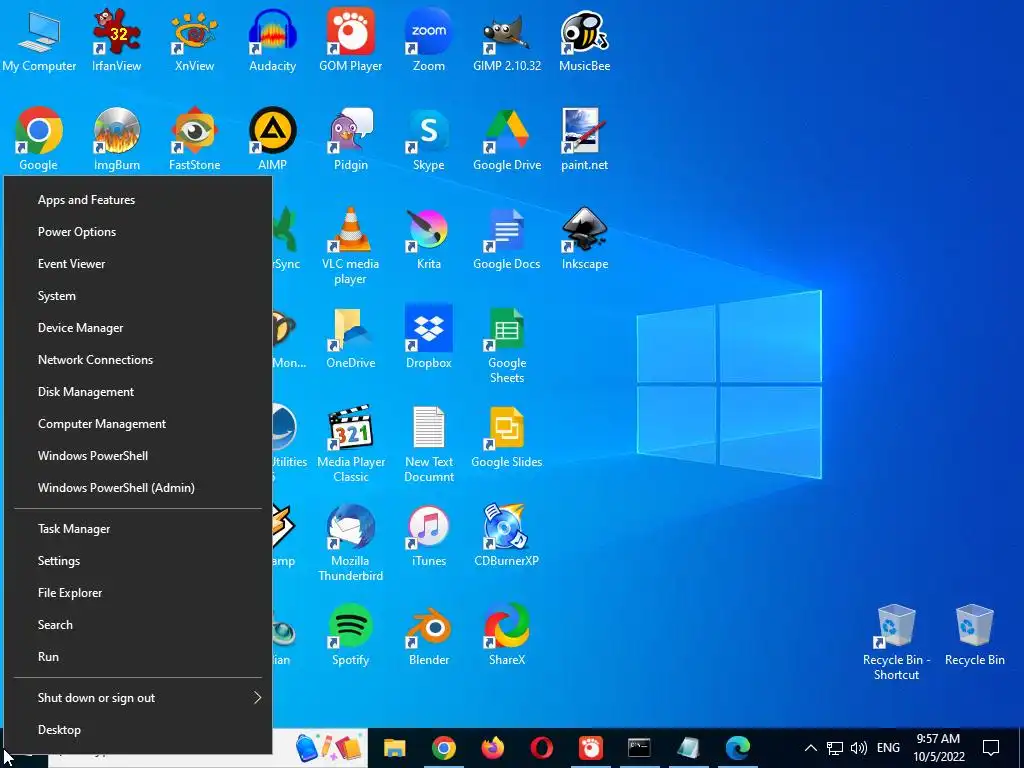Click the volume speaker tray icon
Screen dimensions: 1024x768
pos(859,748)
